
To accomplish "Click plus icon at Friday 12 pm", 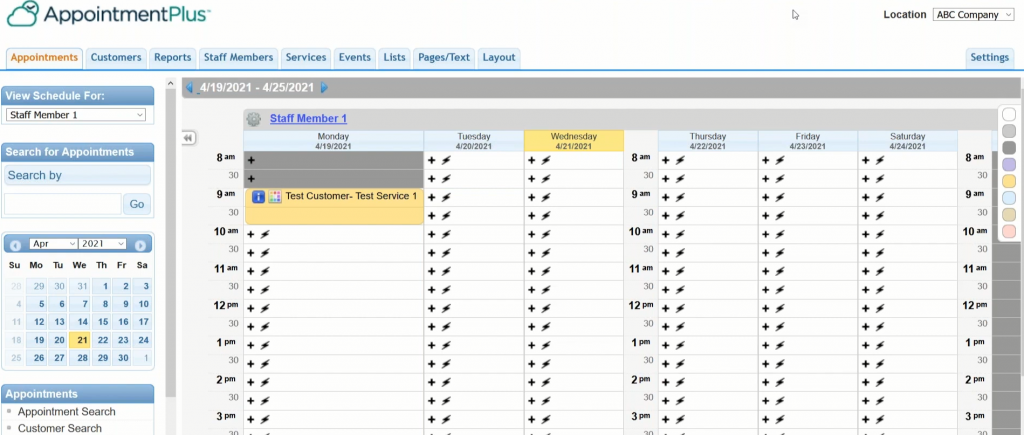I will pos(765,308).
